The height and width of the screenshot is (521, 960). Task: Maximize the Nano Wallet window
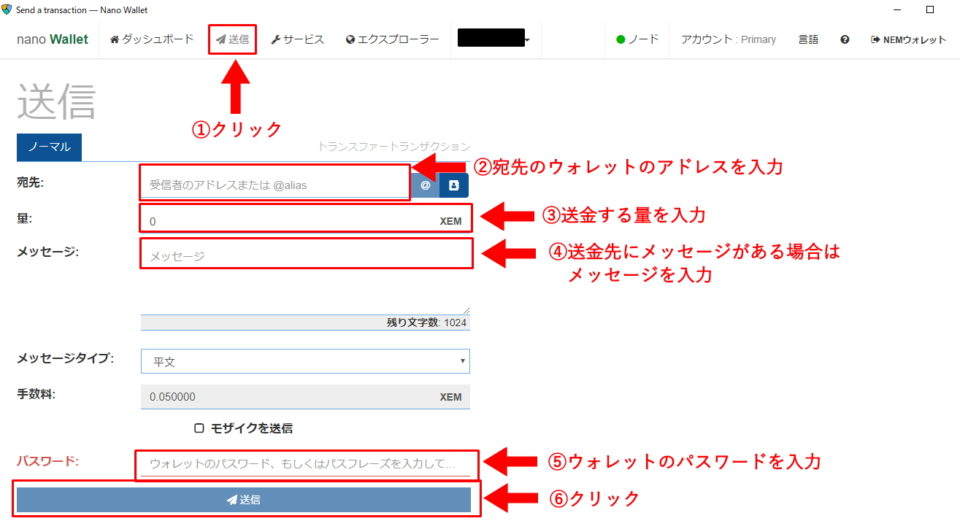coord(930,9)
